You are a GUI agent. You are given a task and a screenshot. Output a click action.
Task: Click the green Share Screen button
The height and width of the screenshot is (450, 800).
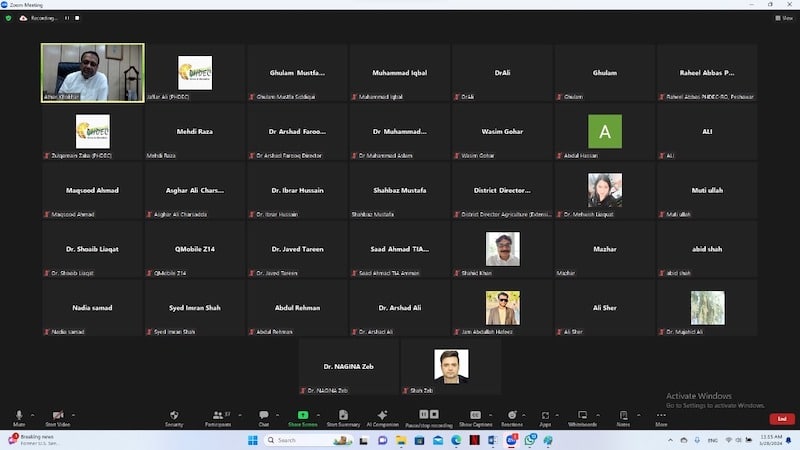coord(302,415)
